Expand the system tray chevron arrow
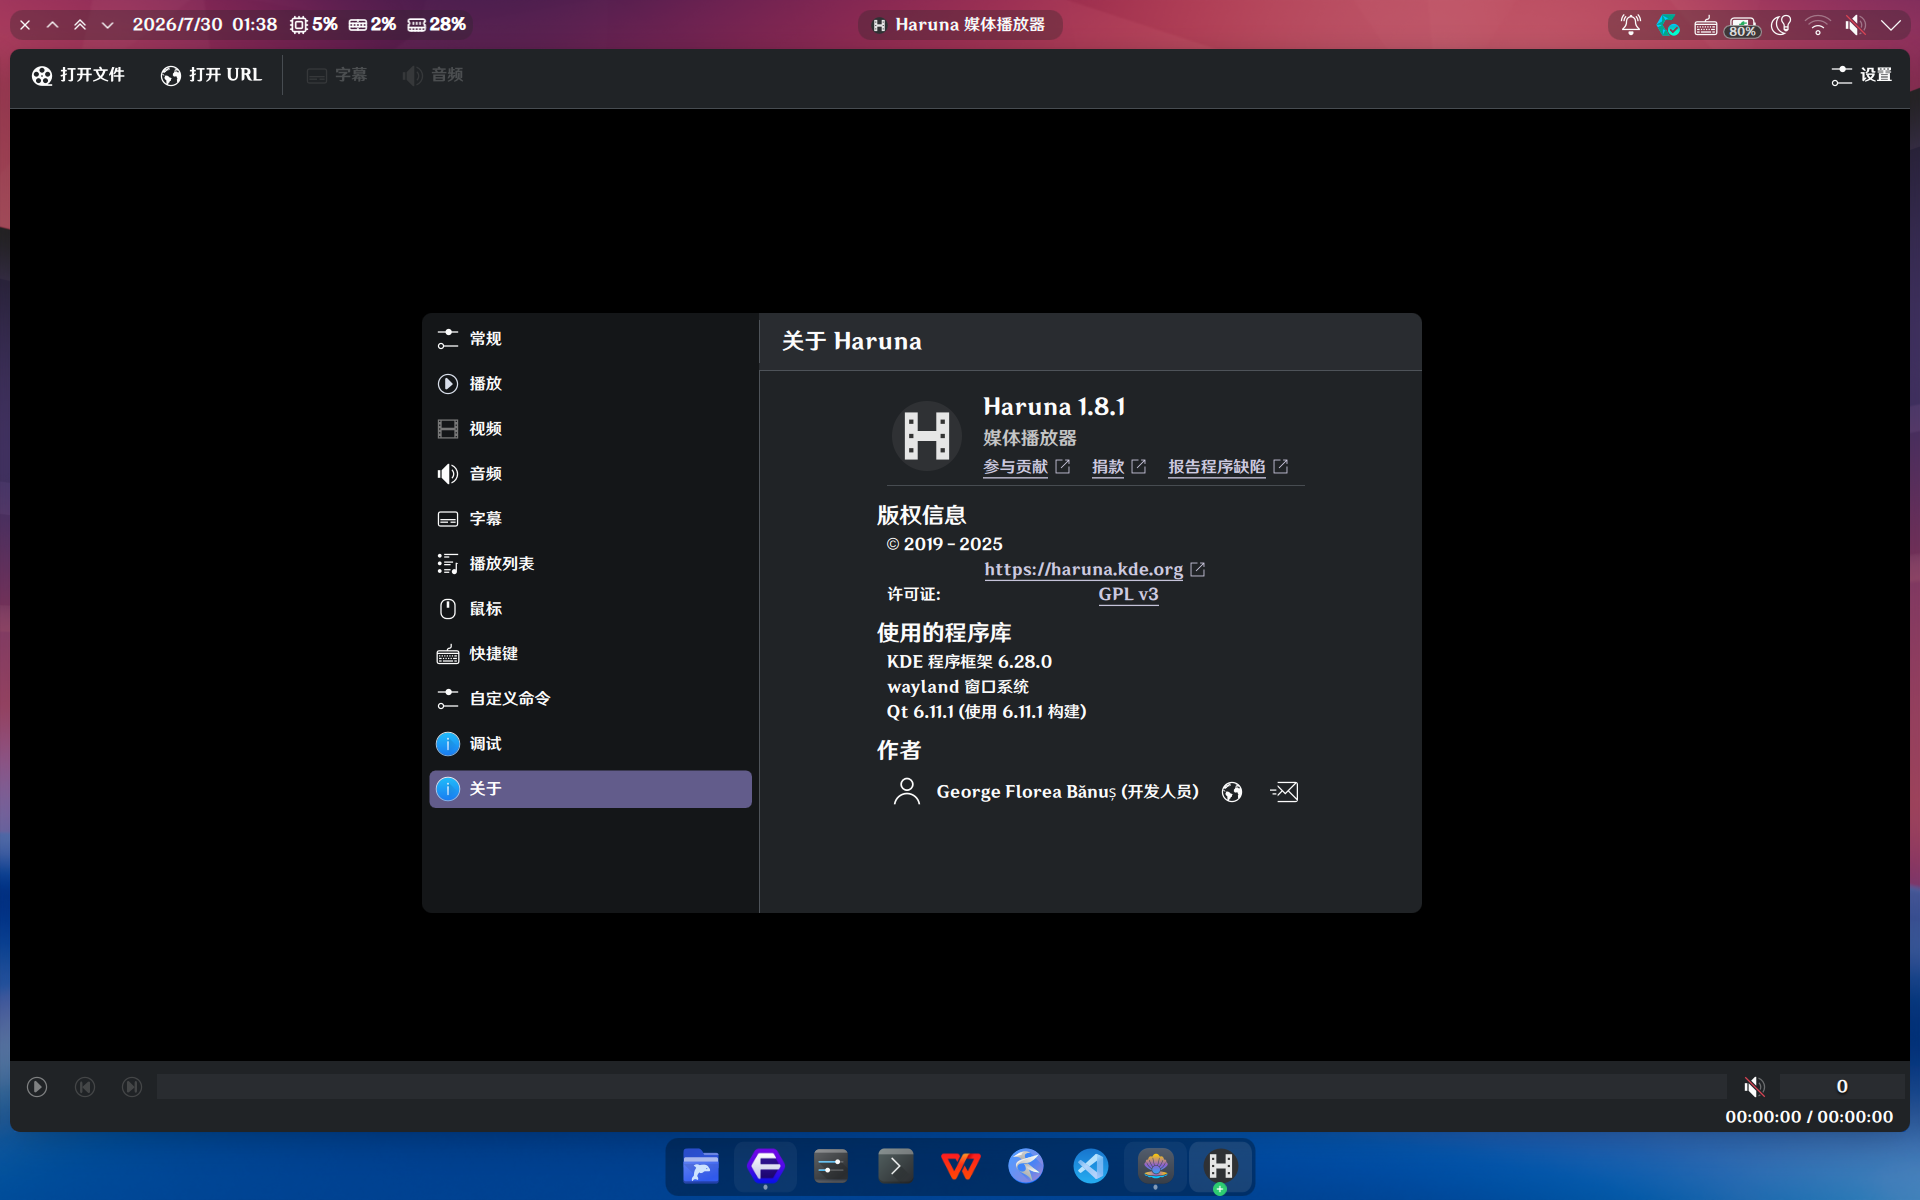Viewport: 1920px width, 1200px height. click(x=1891, y=25)
